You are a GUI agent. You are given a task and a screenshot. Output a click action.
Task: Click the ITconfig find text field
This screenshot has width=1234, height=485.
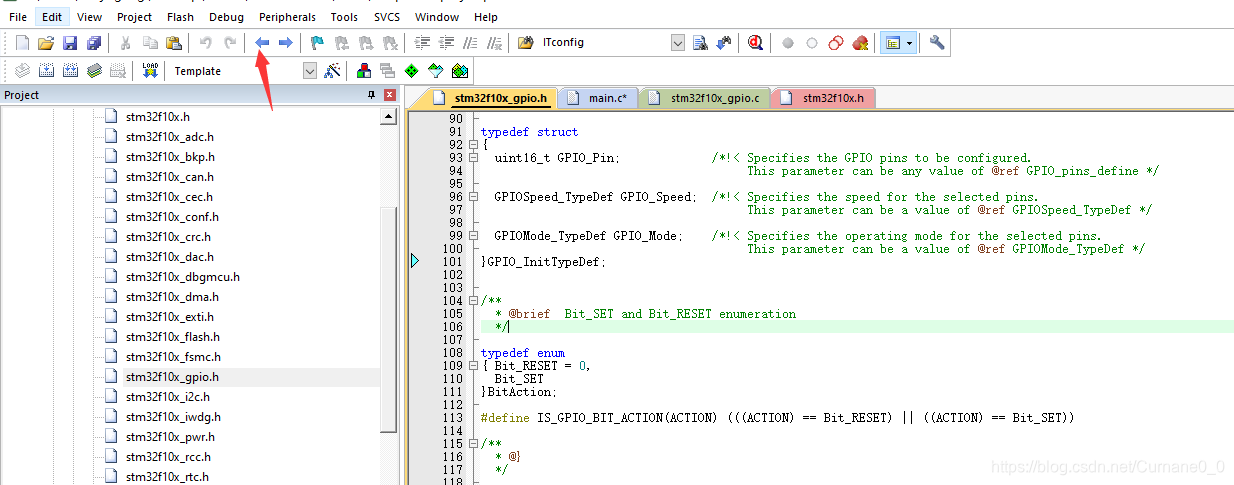pos(604,43)
